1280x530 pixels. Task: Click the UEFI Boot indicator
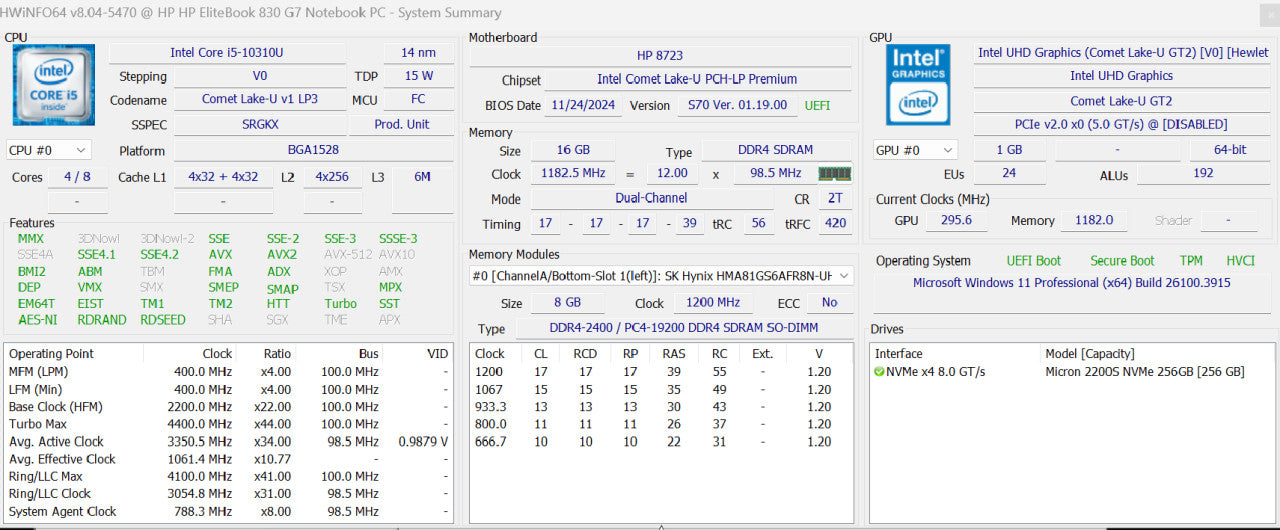pyautogui.click(x=1033, y=261)
